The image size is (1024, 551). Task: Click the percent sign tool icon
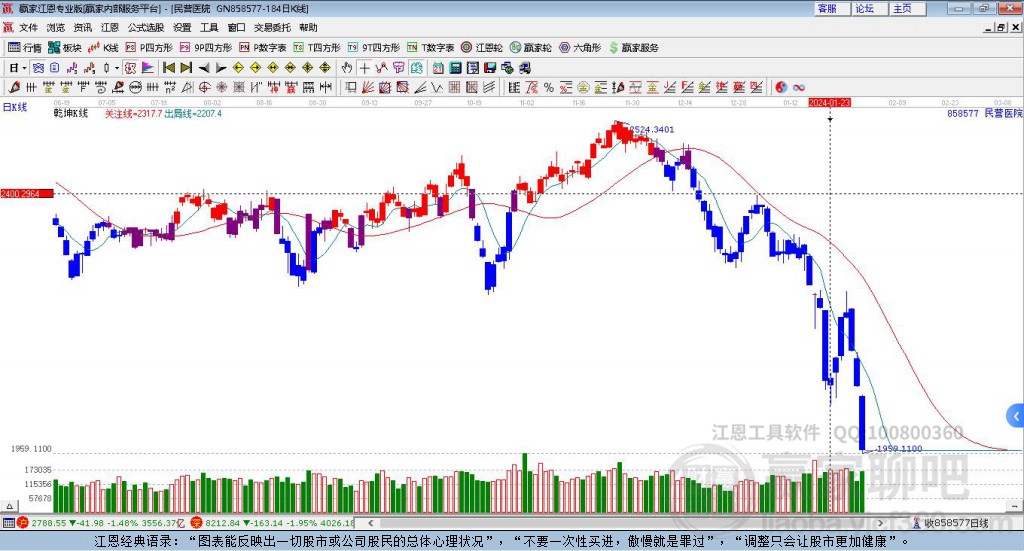[x=549, y=87]
